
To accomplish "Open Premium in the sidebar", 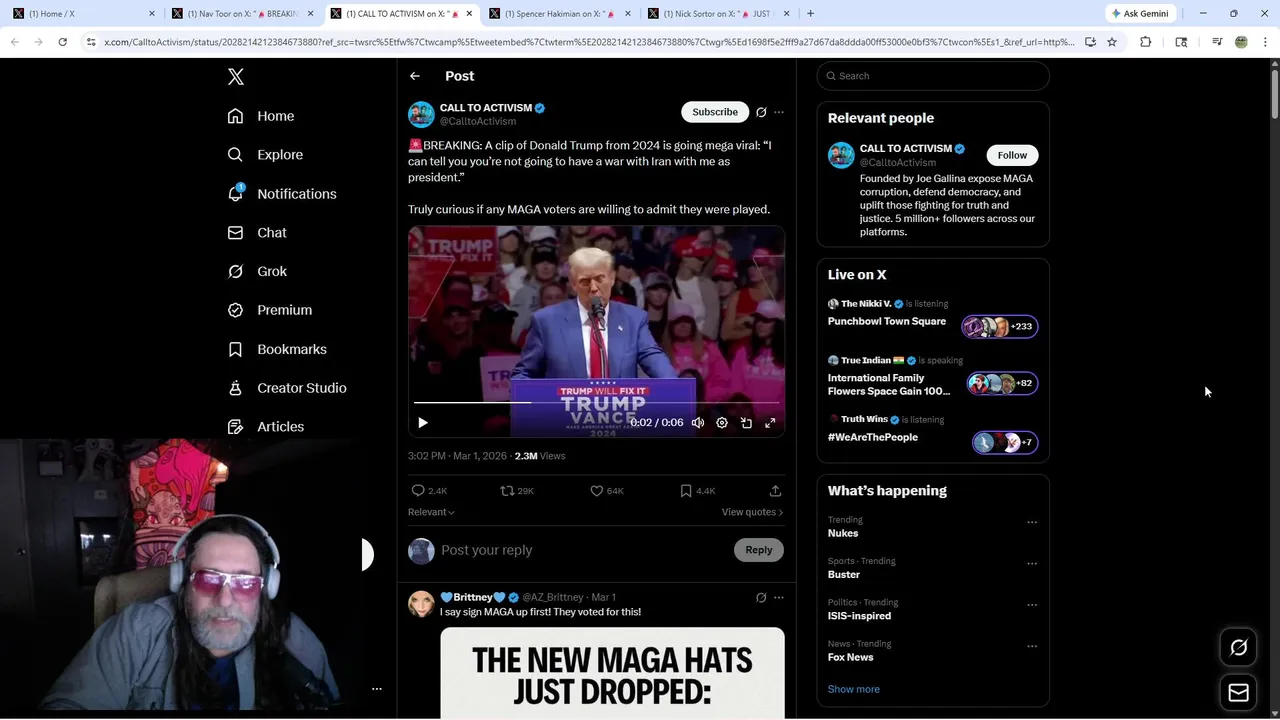I will click(x=270, y=310).
